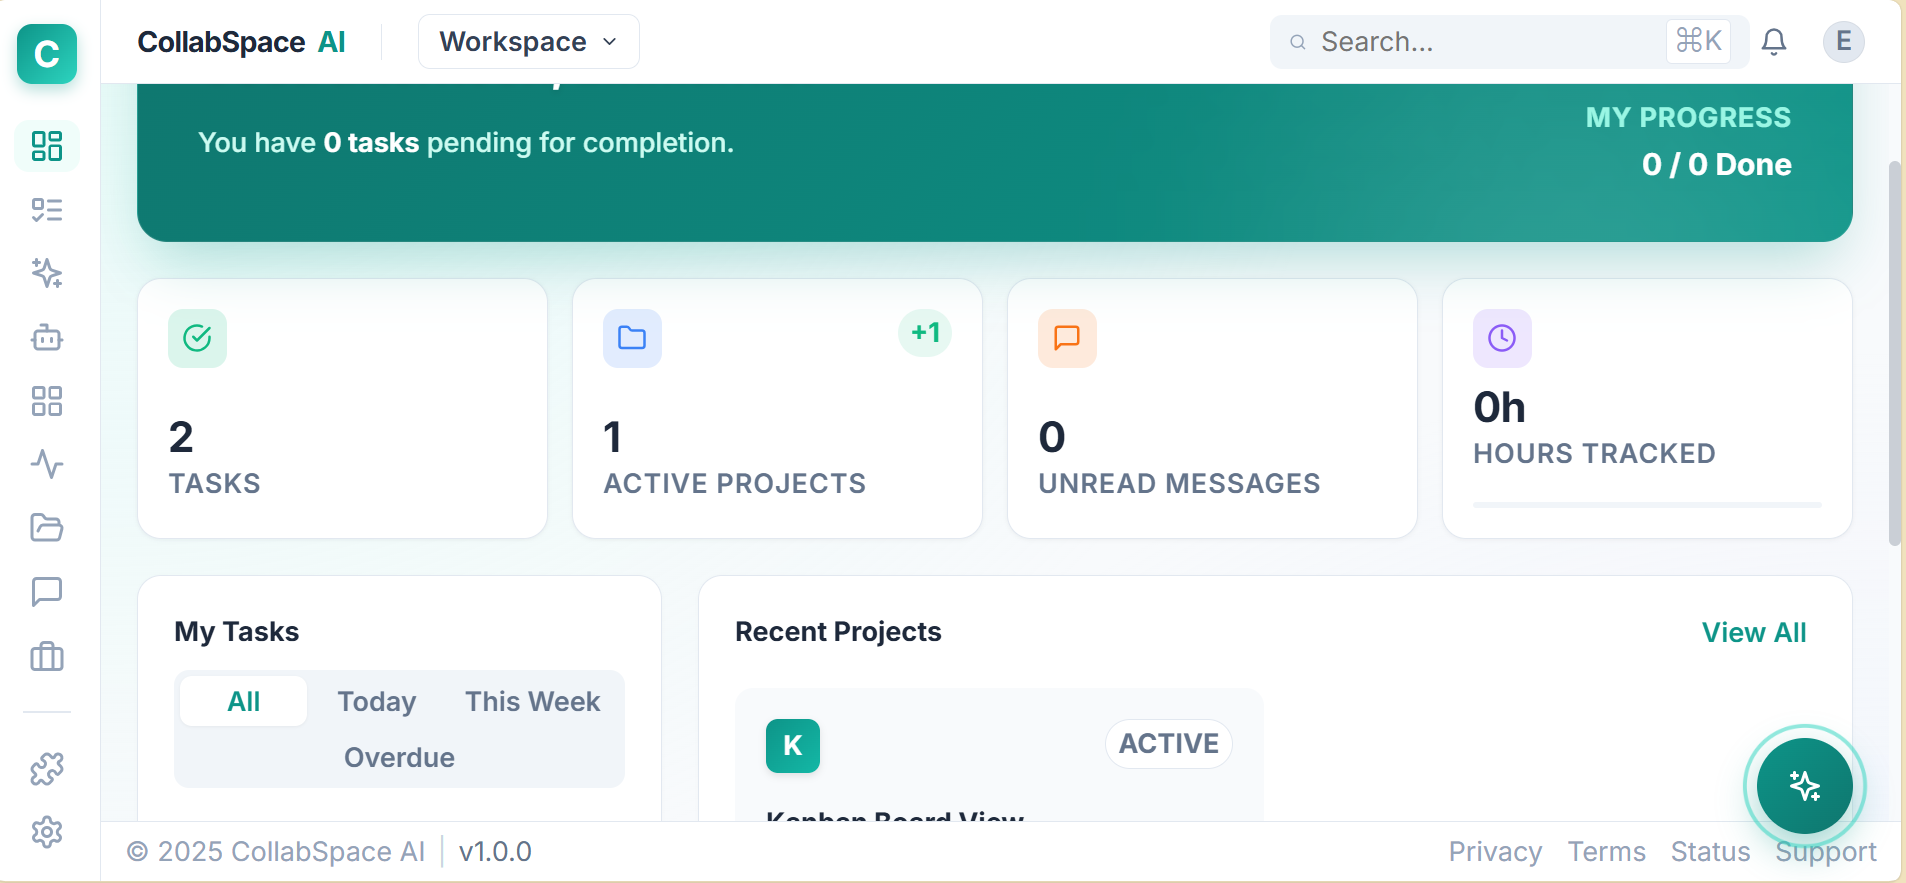Click the 'Recent Projects' heading
The image size is (1906, 883).
(838, 632)
